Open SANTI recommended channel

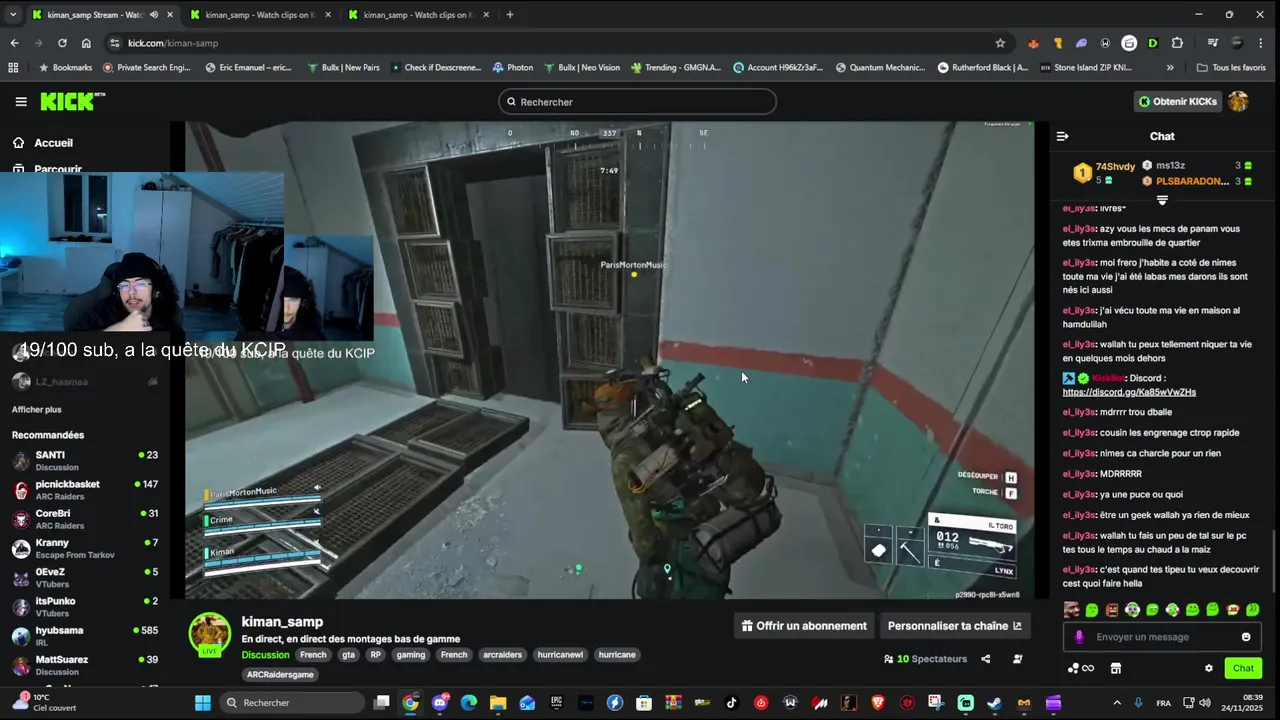tap(84, 461)
